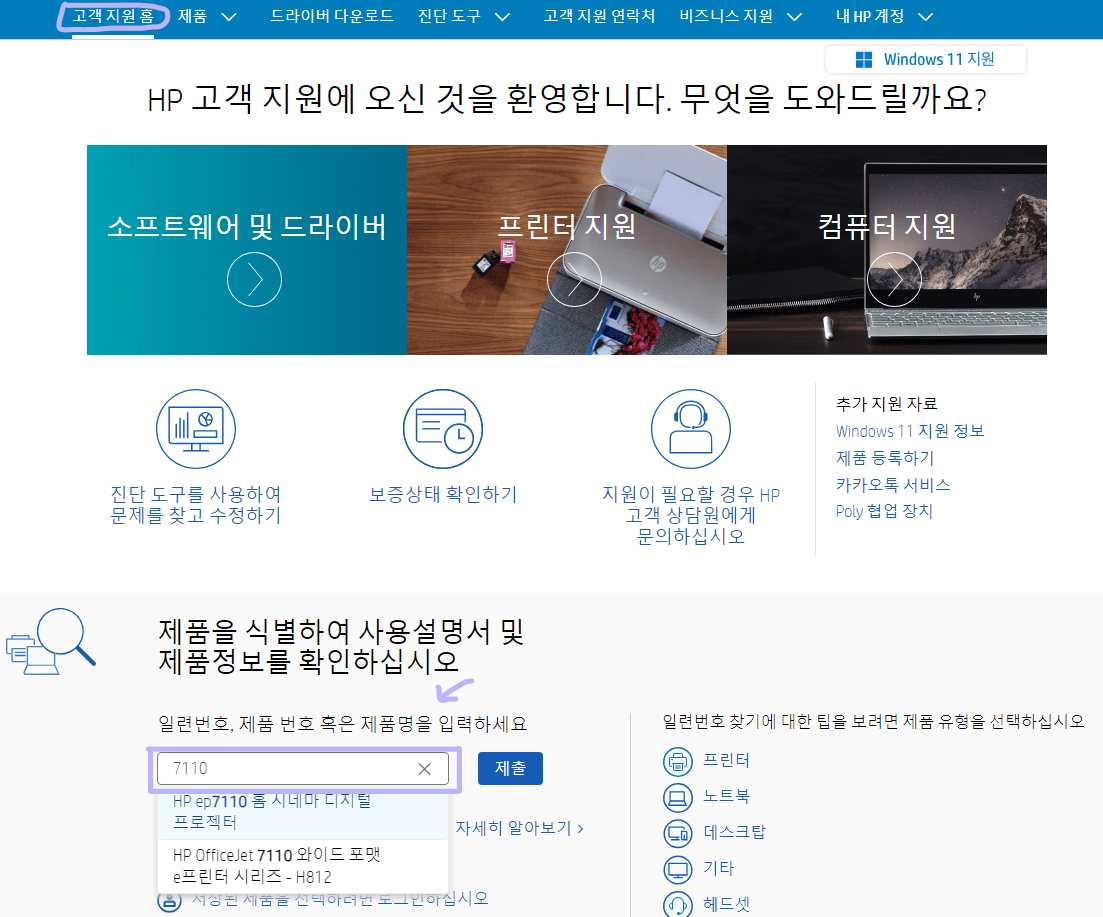Open 제품 등록하기 link

pos(884,458)
